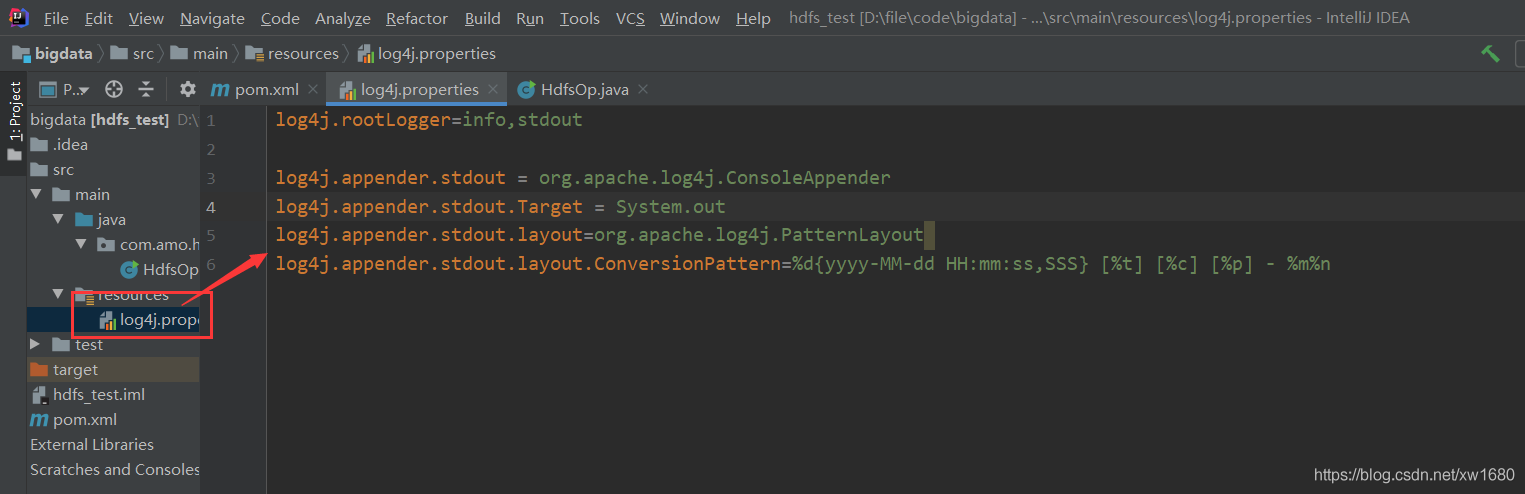The height and width of the screenshot is (494, 1525).
Task: Open the Build menu
Action: tap(483, 18)
